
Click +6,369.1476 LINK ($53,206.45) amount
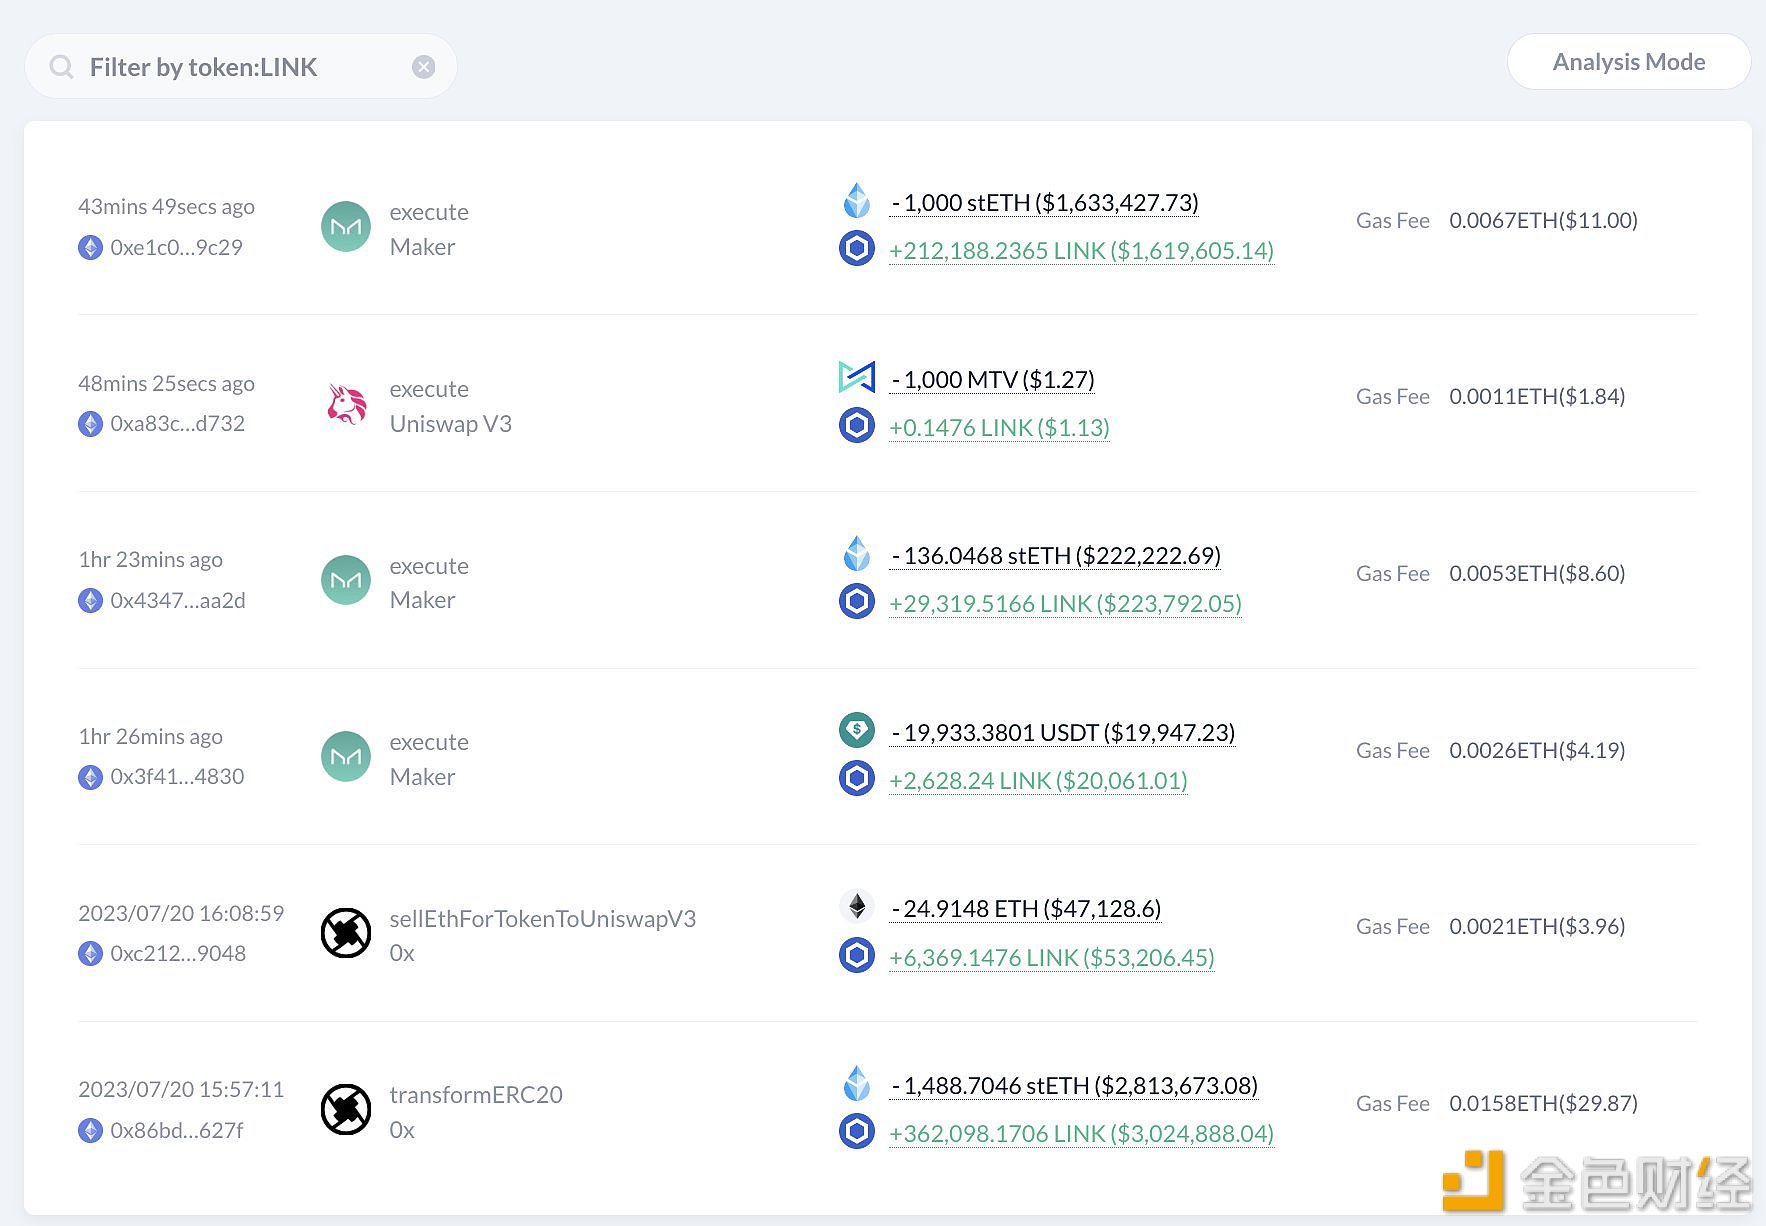click(1052, 958)
